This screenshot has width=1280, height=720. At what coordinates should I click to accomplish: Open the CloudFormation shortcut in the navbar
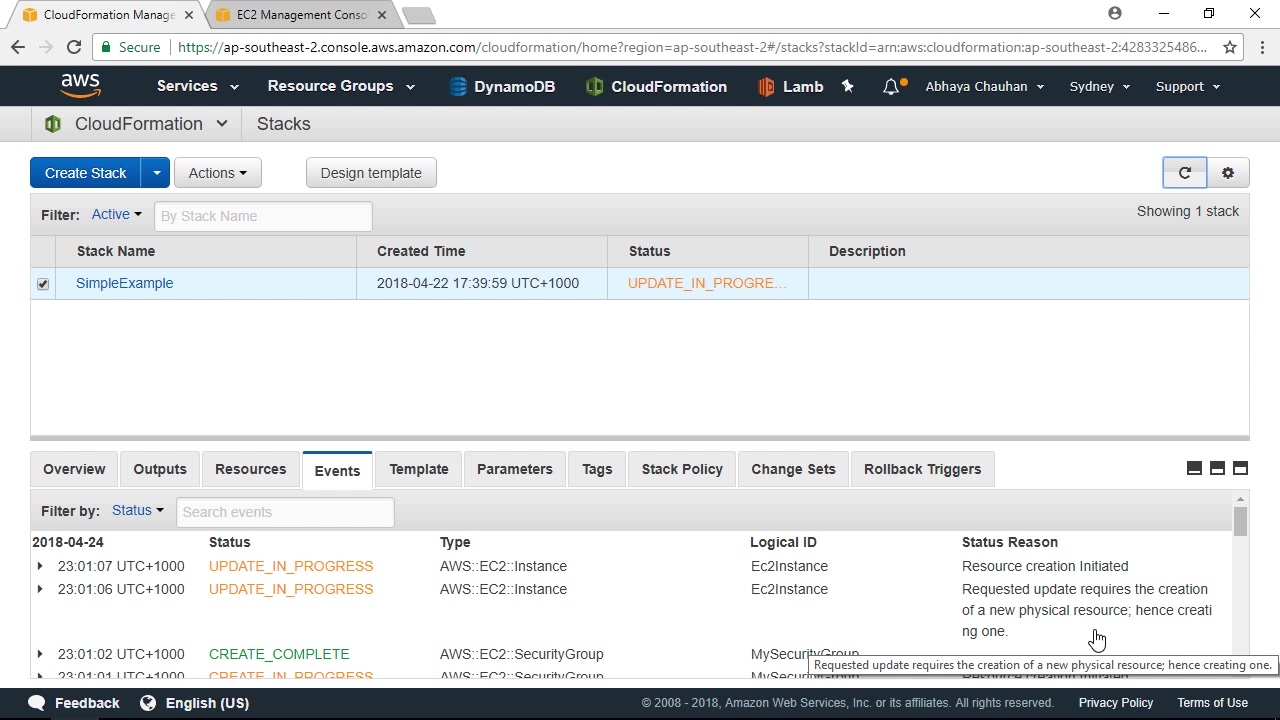tap(656, 87)
